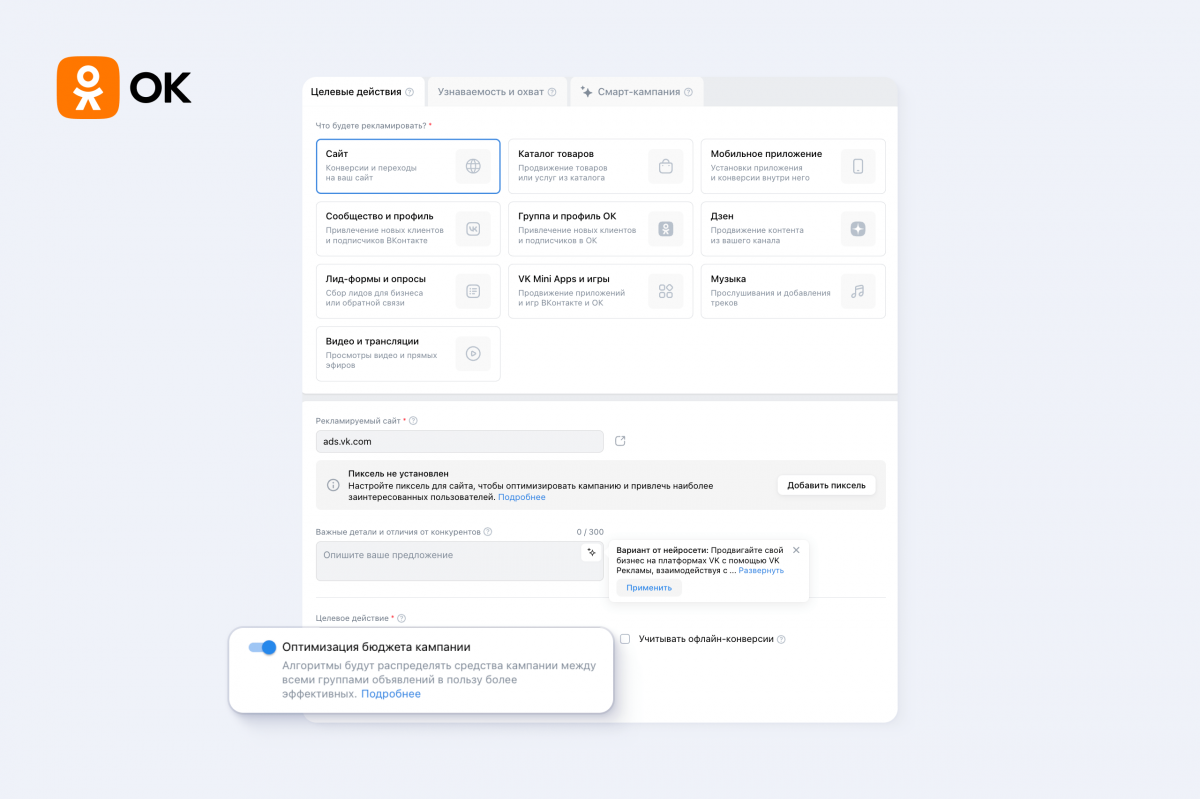This screenshot has width=1200, height=799.
Task: Click help icon beside Целевое действие label
Action: (x=402, y=619)
